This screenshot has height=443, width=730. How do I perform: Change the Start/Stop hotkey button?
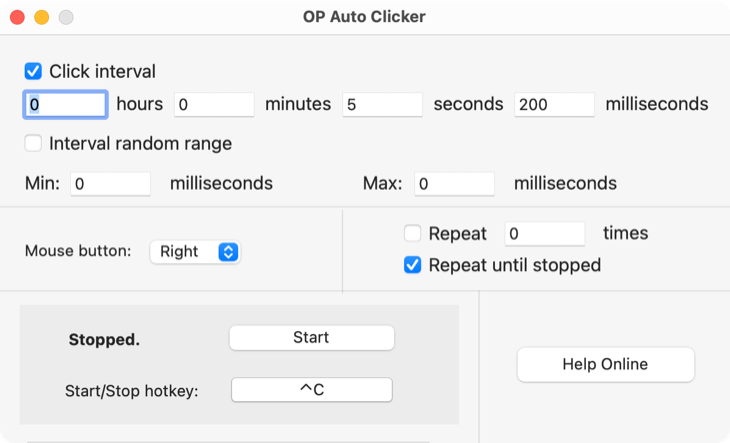tap(311, 390)
